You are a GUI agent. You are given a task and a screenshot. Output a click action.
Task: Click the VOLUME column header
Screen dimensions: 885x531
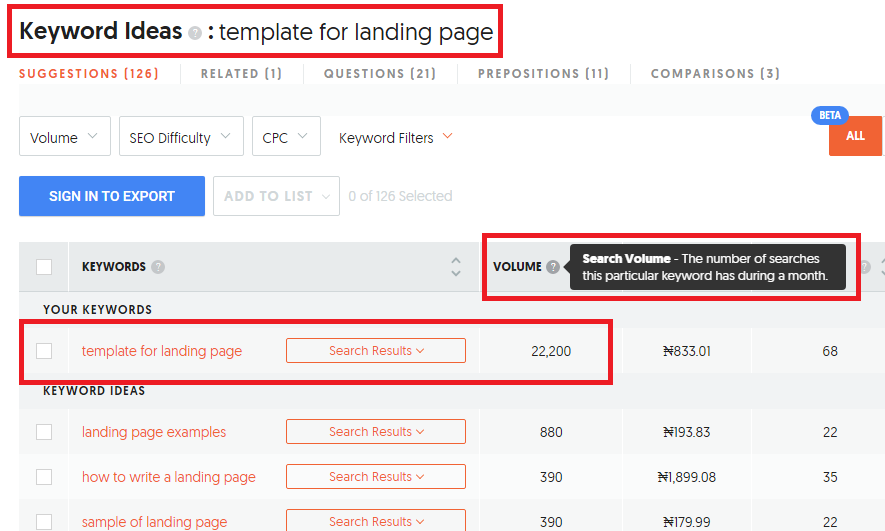click(518, 267)
